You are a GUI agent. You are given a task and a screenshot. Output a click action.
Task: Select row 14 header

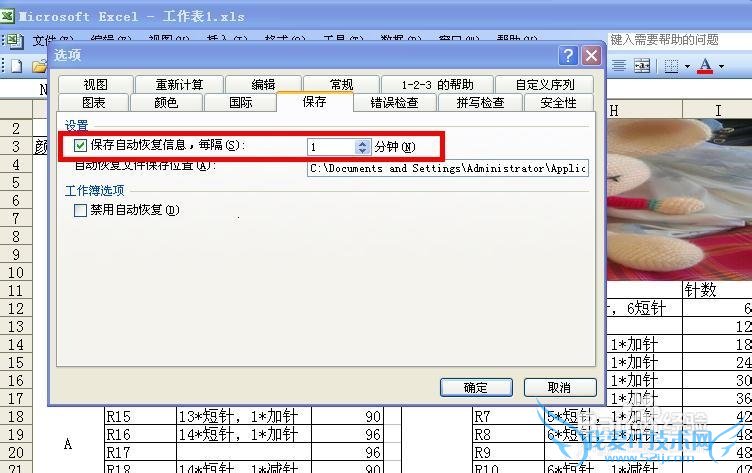click(16, 344)
